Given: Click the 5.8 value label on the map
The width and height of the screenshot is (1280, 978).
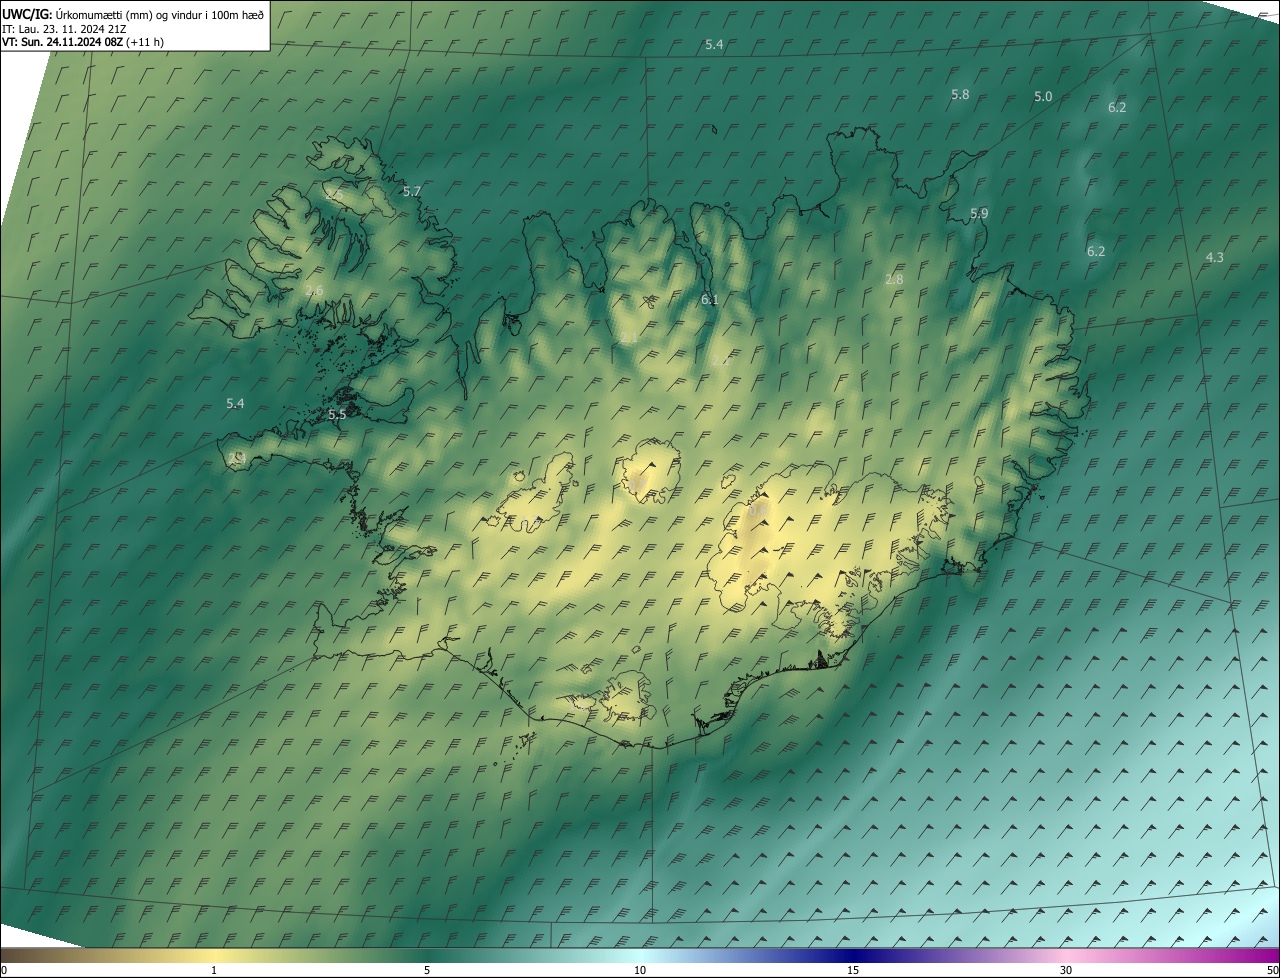Looking at the screenshot, I should pos(960,94).
